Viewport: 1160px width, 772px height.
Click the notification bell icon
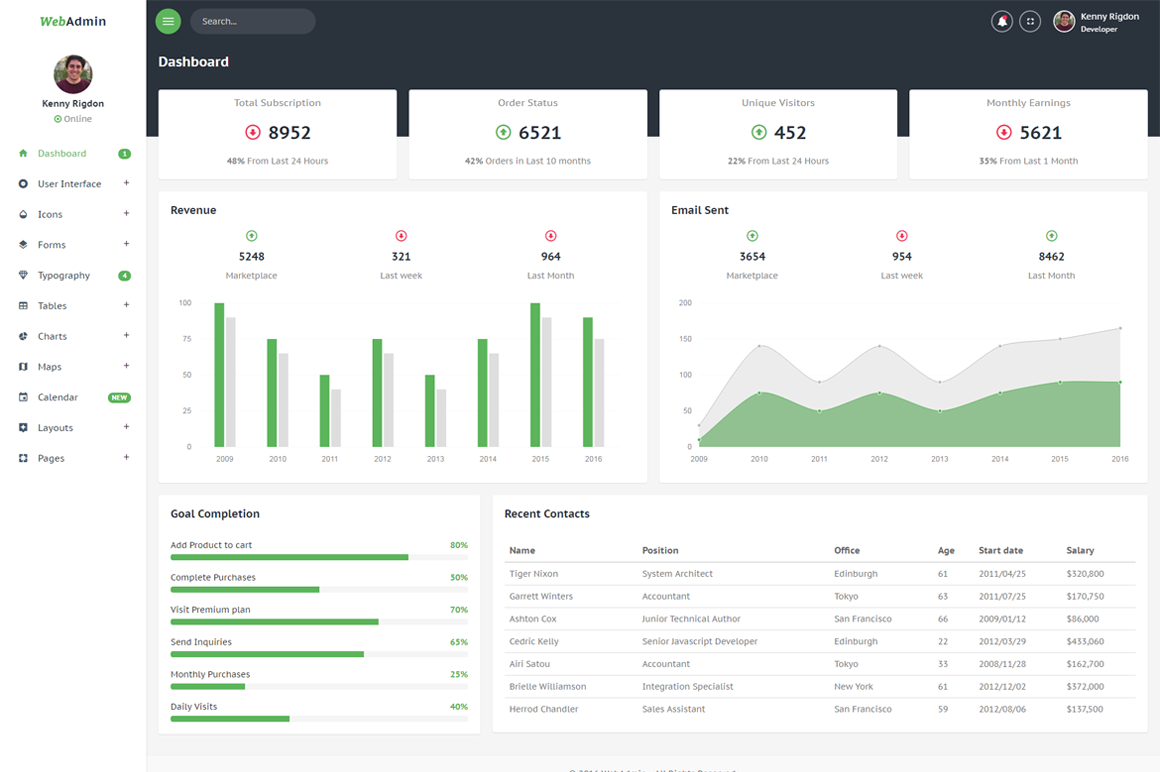pyautogui.click(x=1001, y=21)
